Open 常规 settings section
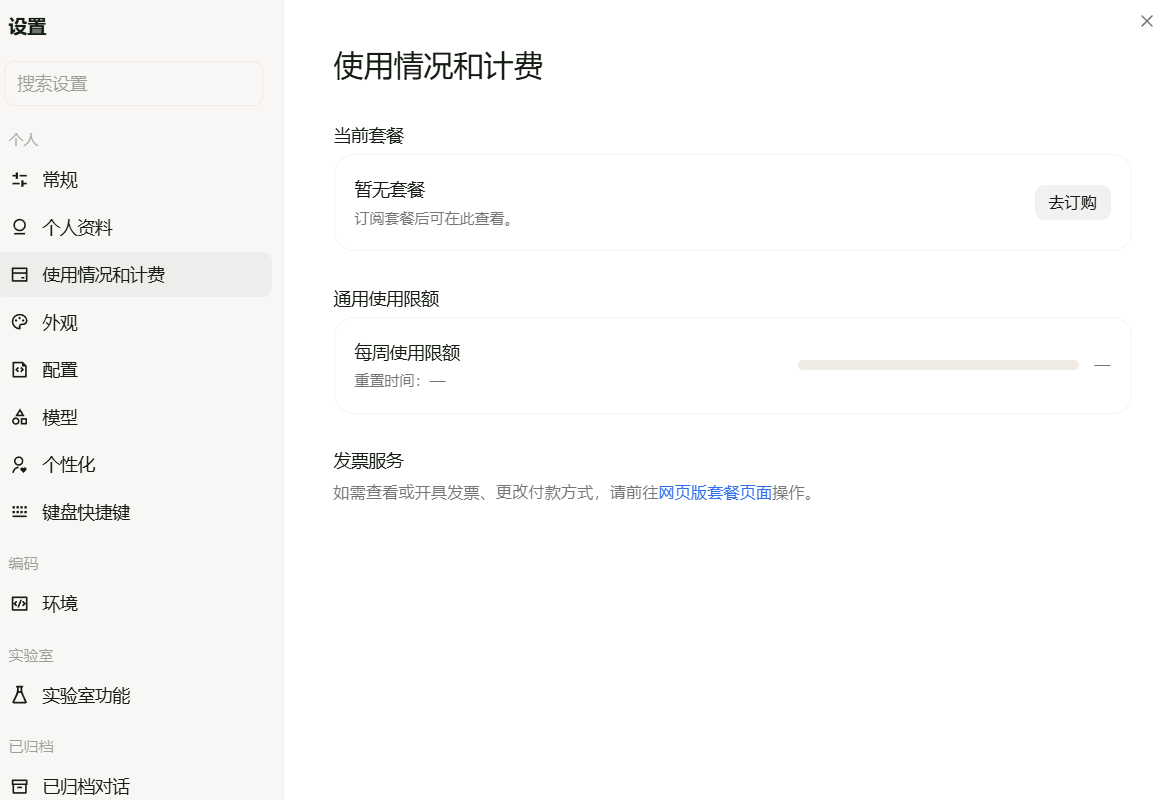 pyautogui.click(x=136, y=180)
